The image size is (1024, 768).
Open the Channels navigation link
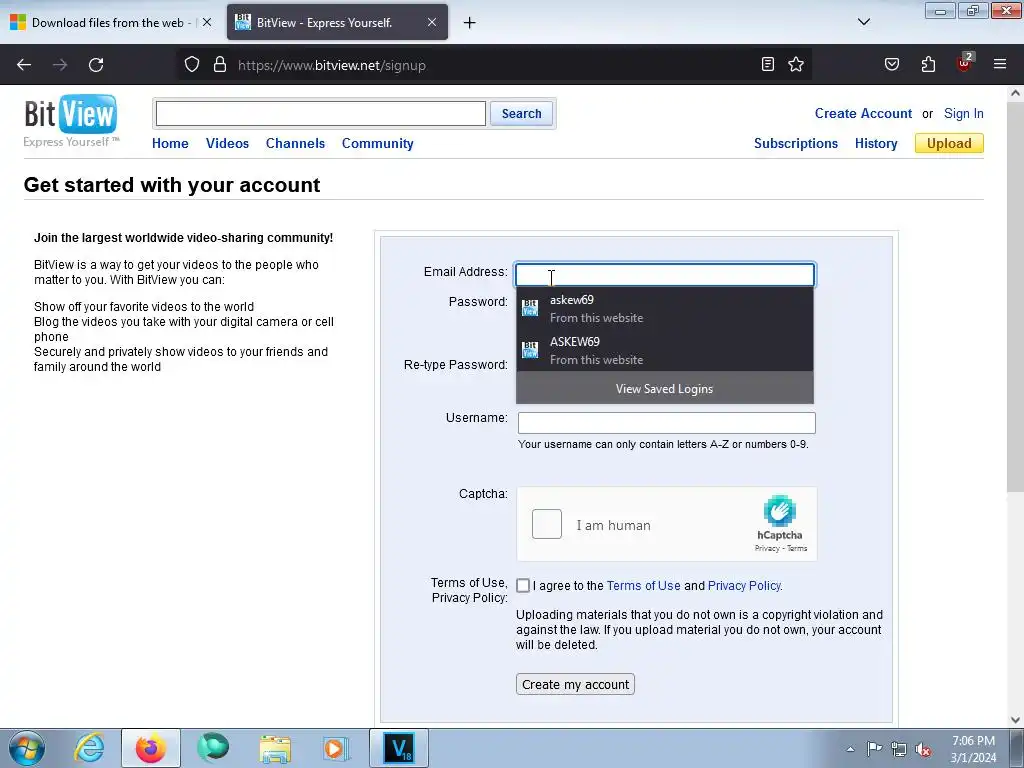pos(295,144)
